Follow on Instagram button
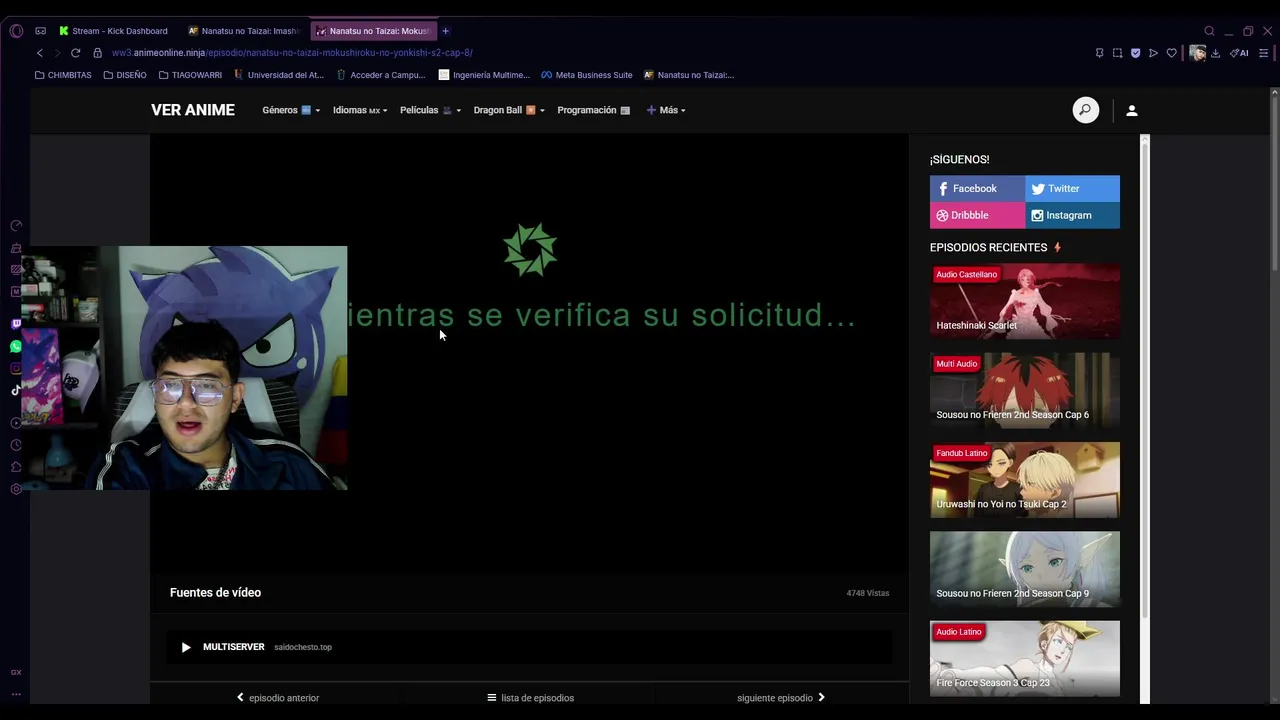1280x720 pixels. pos(1072,215)
